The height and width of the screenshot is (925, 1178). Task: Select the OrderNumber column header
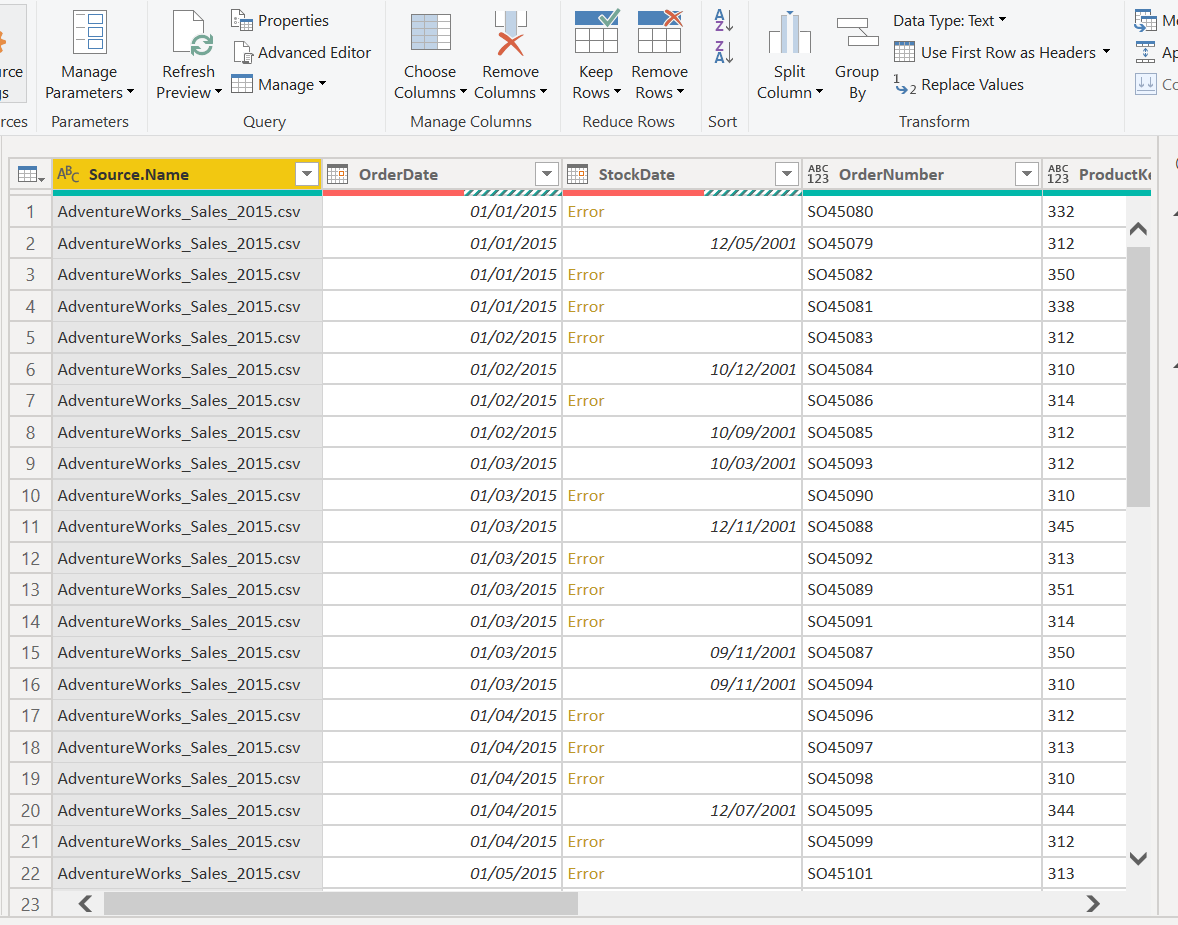(x=923, y=174)
